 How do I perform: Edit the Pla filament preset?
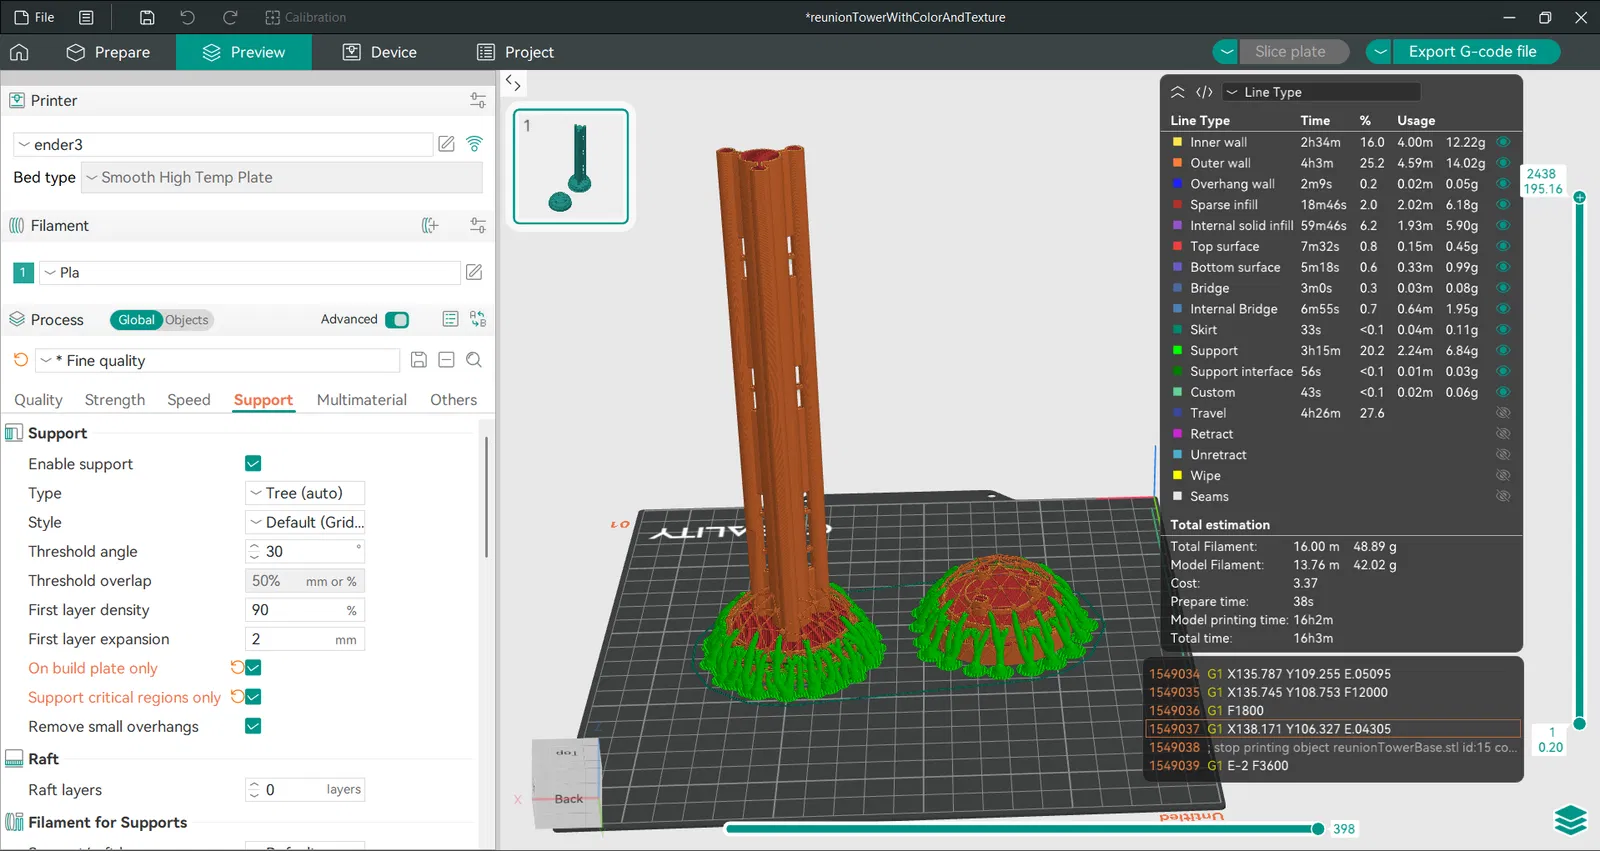(x=474, y=272)
